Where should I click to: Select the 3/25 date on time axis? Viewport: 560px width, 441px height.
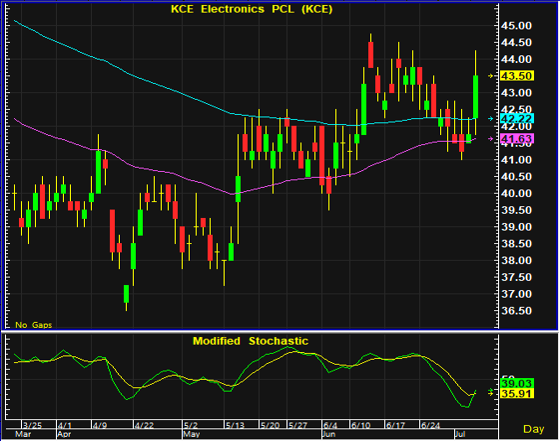(x=32, y=425)
